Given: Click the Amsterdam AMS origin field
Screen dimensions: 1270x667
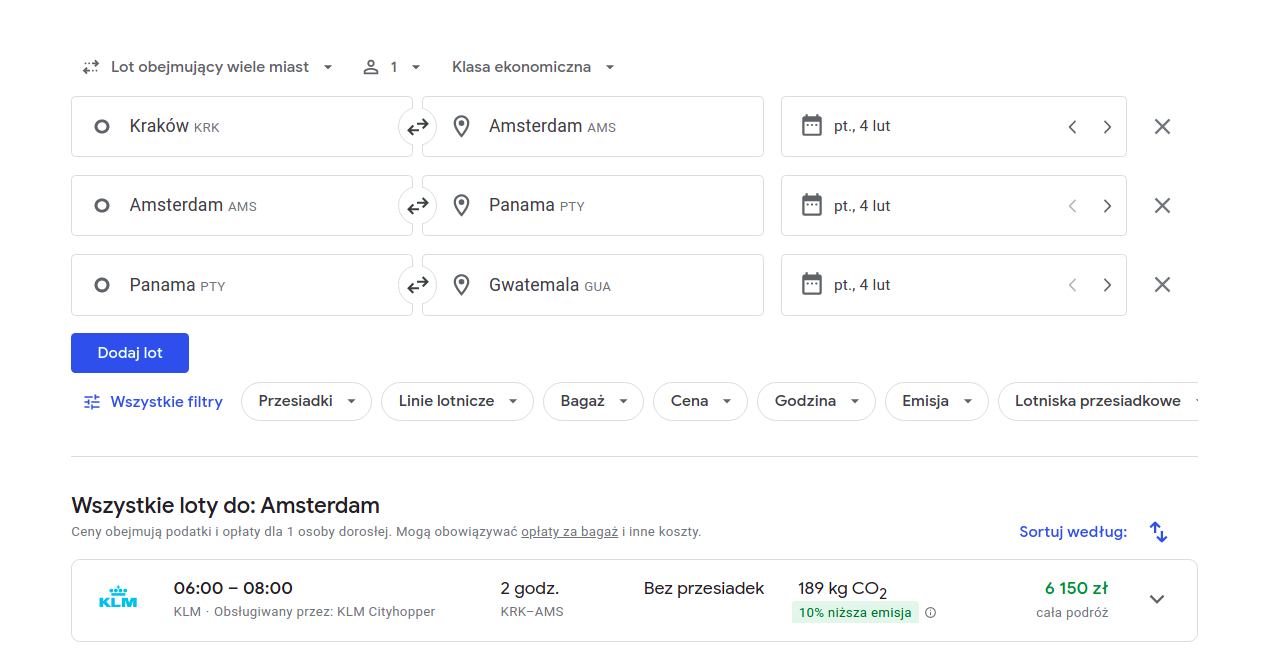Looking at the screenshot, I should point(241,206).
